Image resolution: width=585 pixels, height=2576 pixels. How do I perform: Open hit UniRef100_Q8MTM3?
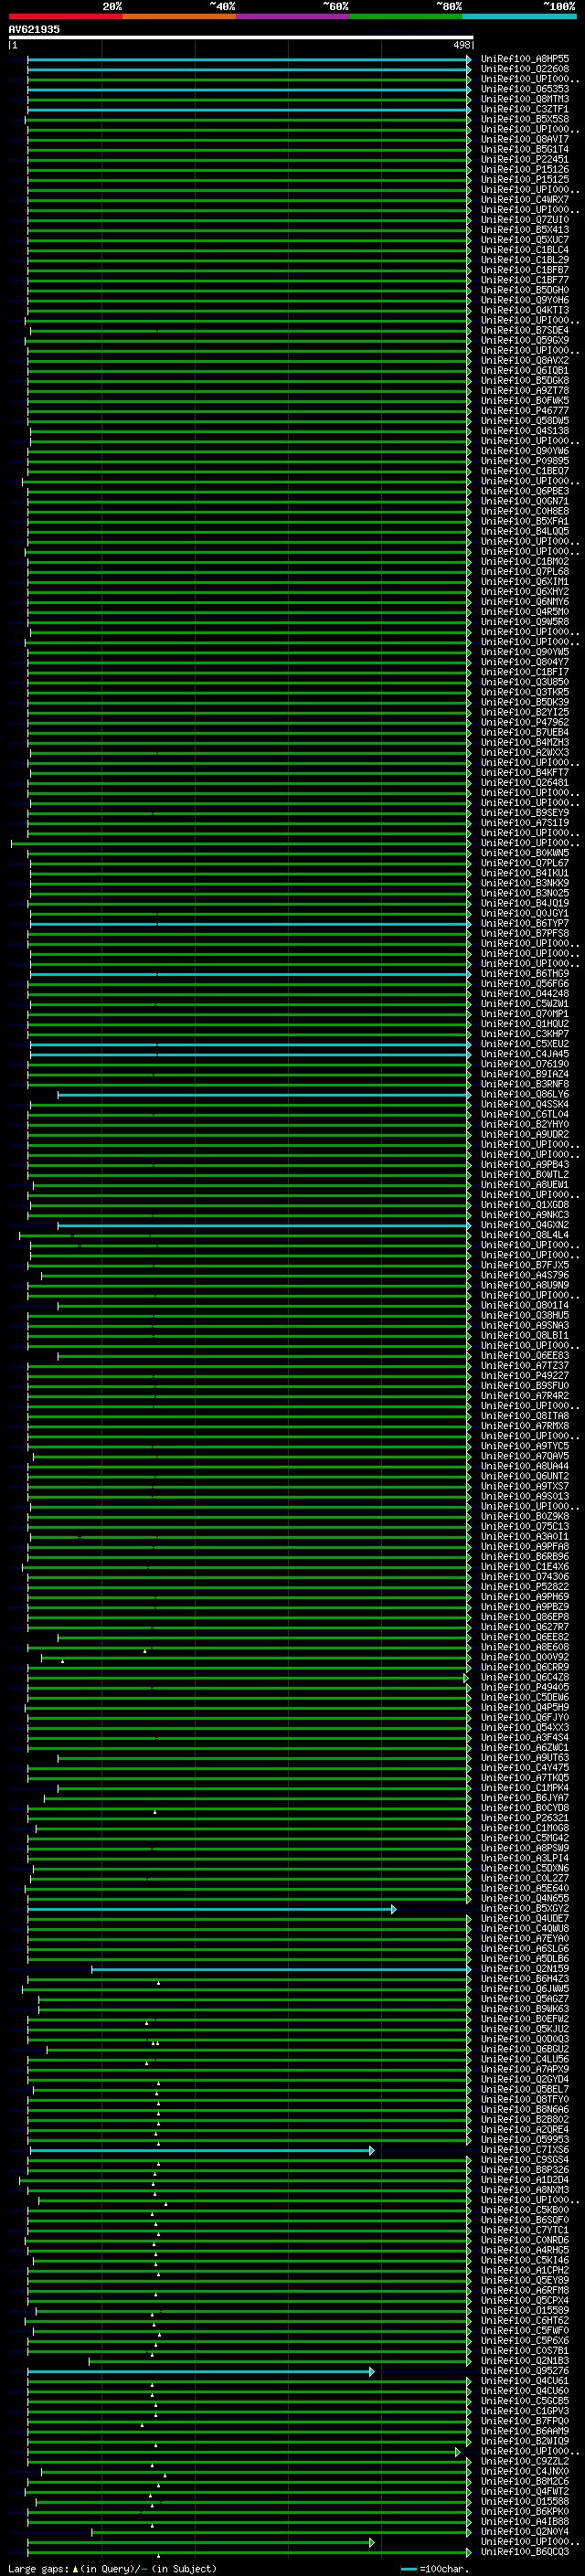tap(525, 99)
